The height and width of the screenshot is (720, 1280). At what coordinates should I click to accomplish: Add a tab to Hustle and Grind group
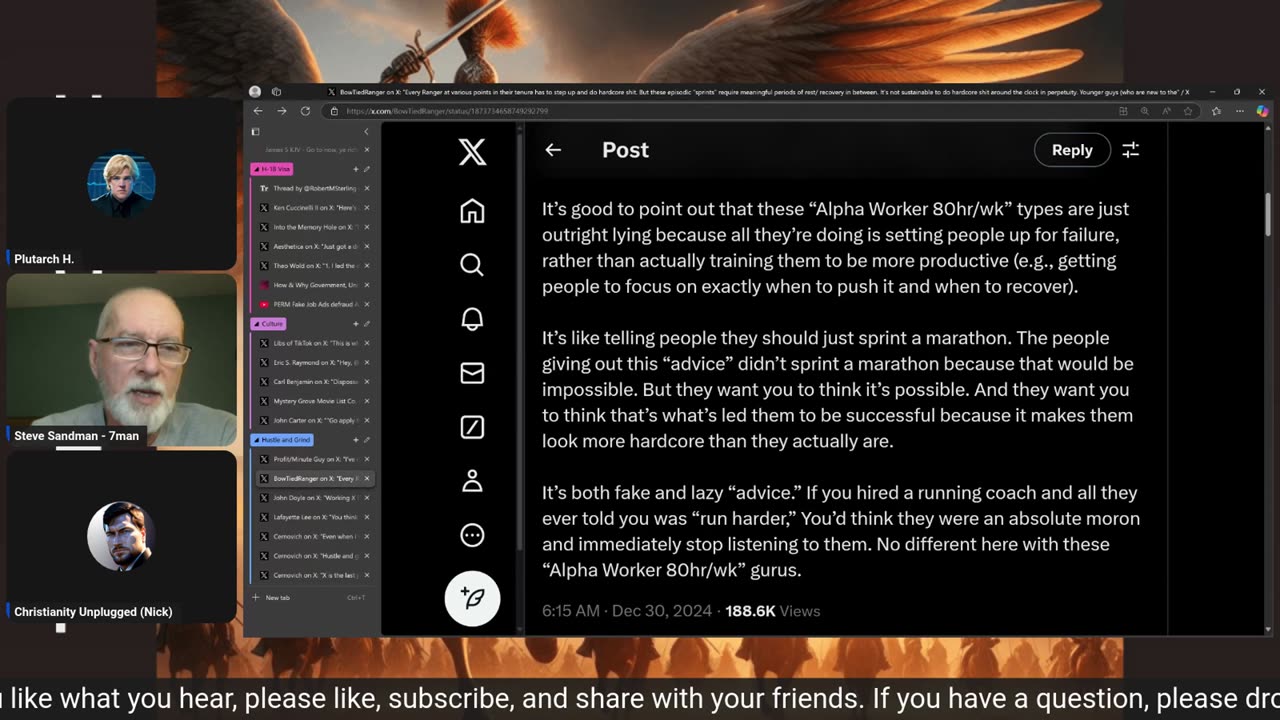click(356, 440)
